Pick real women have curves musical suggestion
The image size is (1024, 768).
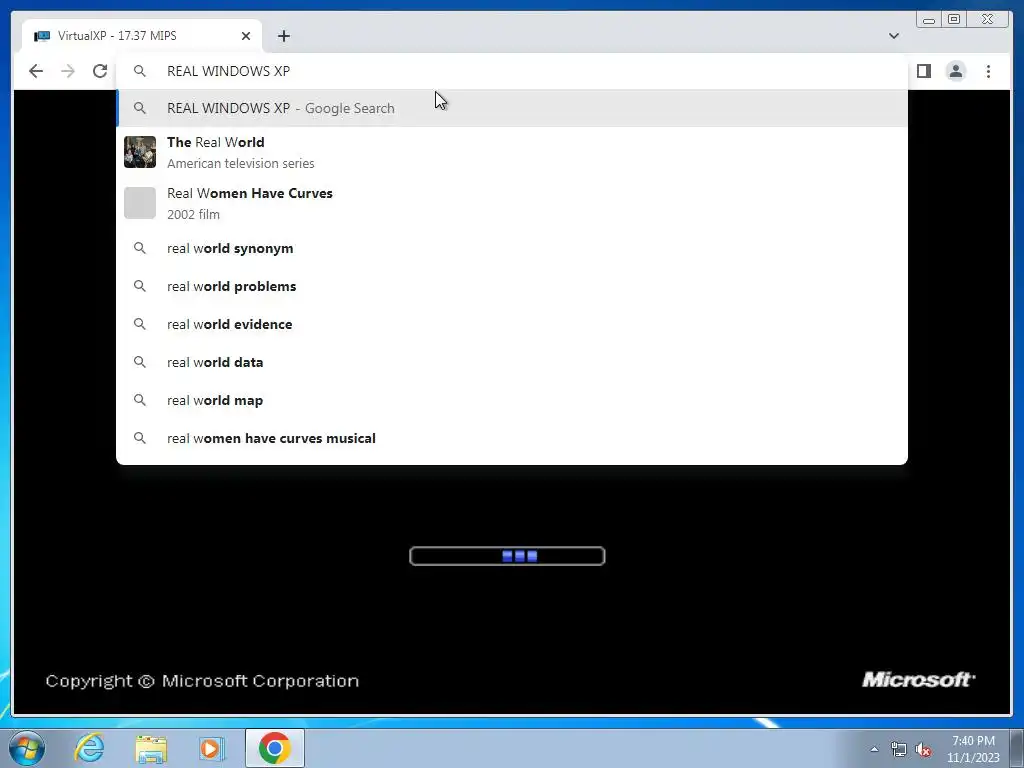coord(512,438)
